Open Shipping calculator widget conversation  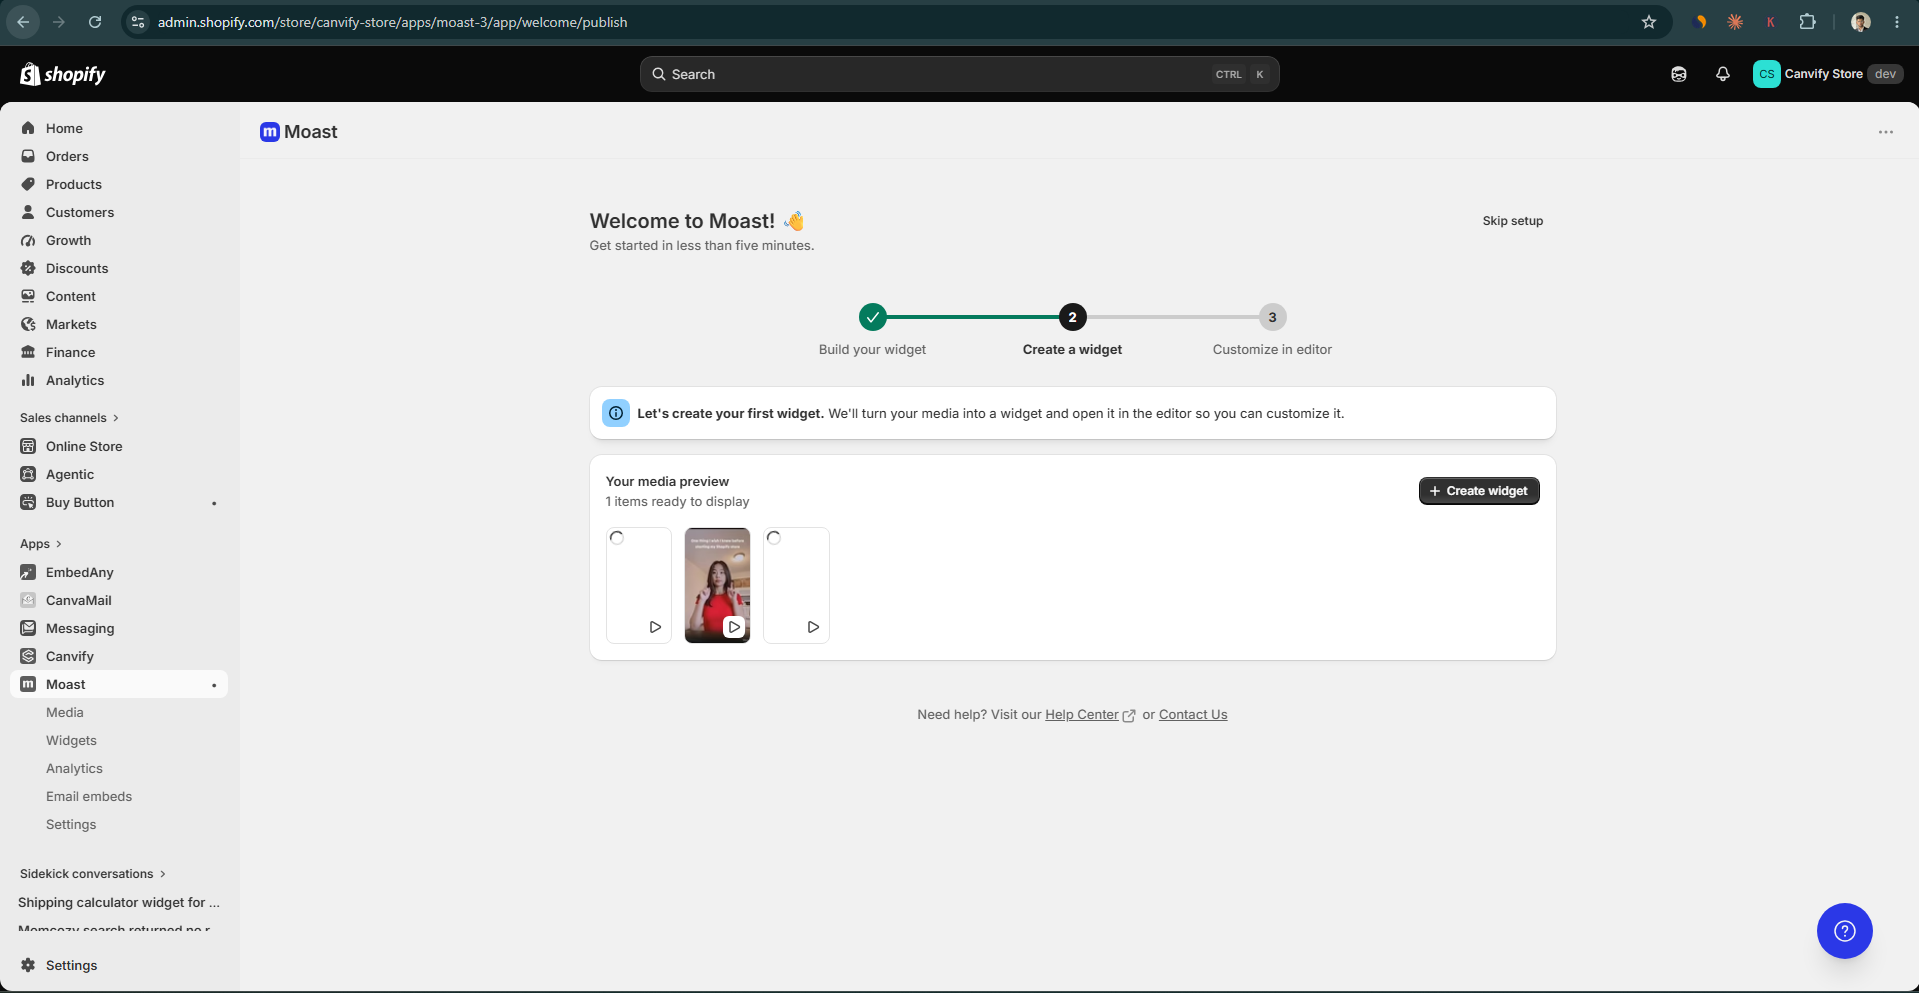point(119,902)
